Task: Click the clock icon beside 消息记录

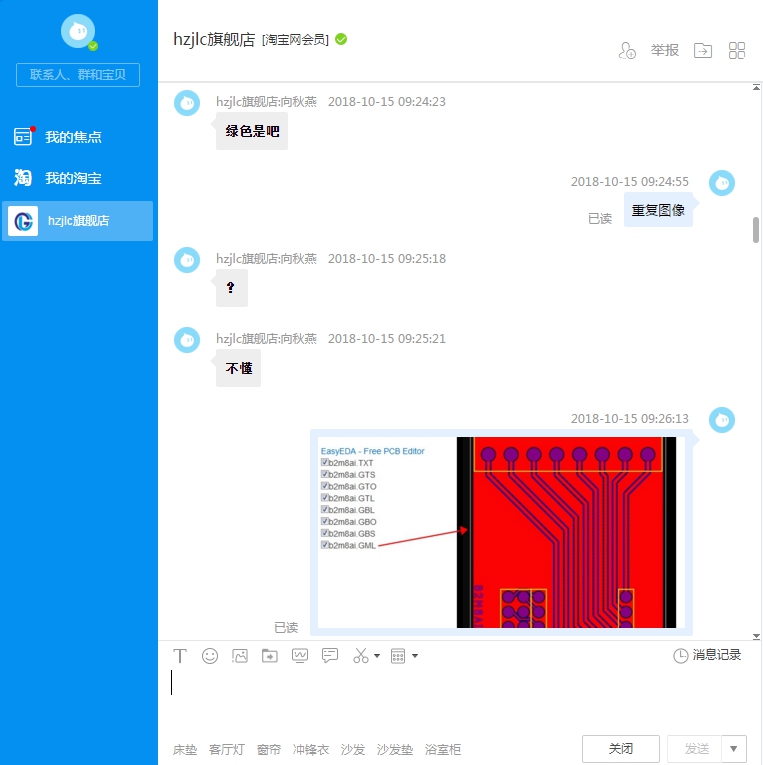Action: pyautogui.click(x=681, y=656)
